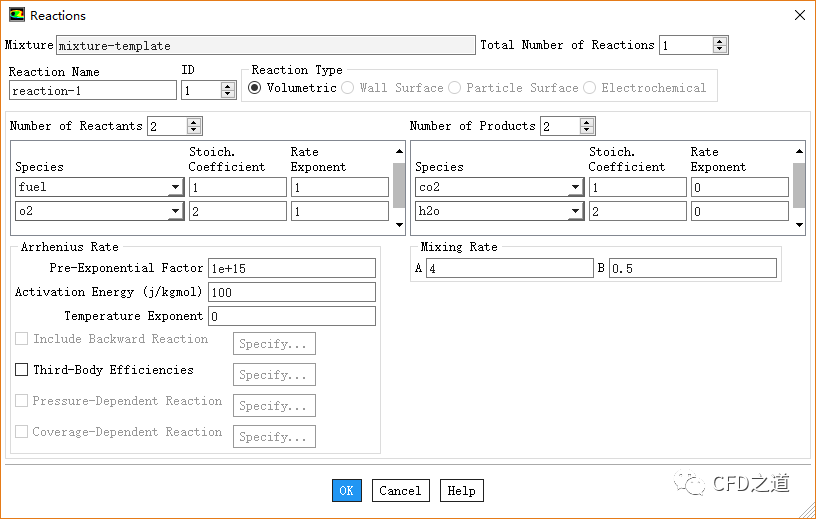816x519 pixels.
Task: Click the Total Number of Reactions stepper
Action: (720, 45)
